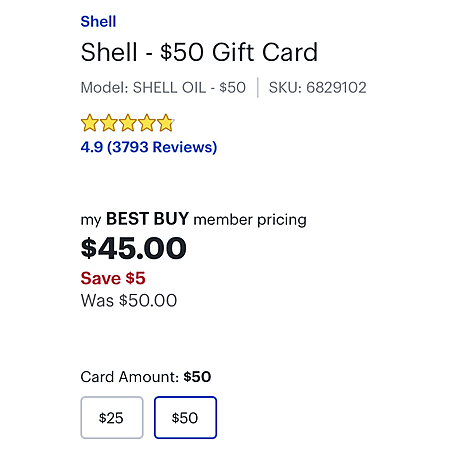
Task: Click the $45.00 member price
Action: (133, 248)
